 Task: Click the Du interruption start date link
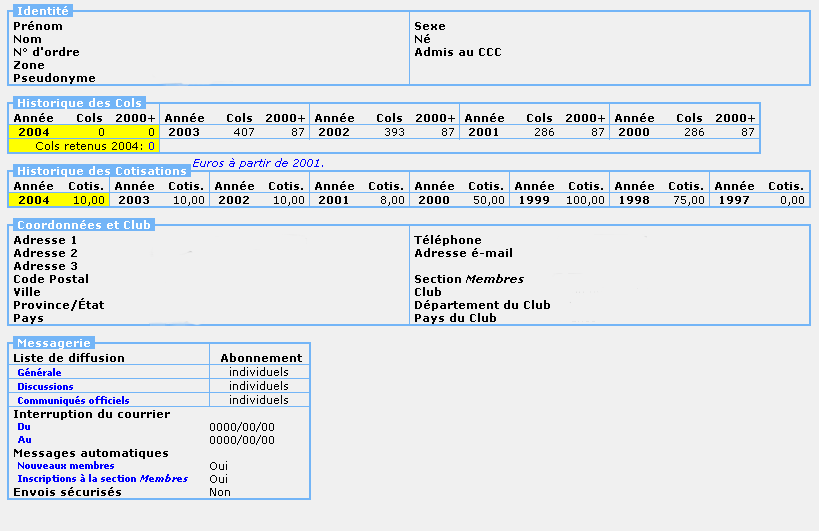coord(24,427)
